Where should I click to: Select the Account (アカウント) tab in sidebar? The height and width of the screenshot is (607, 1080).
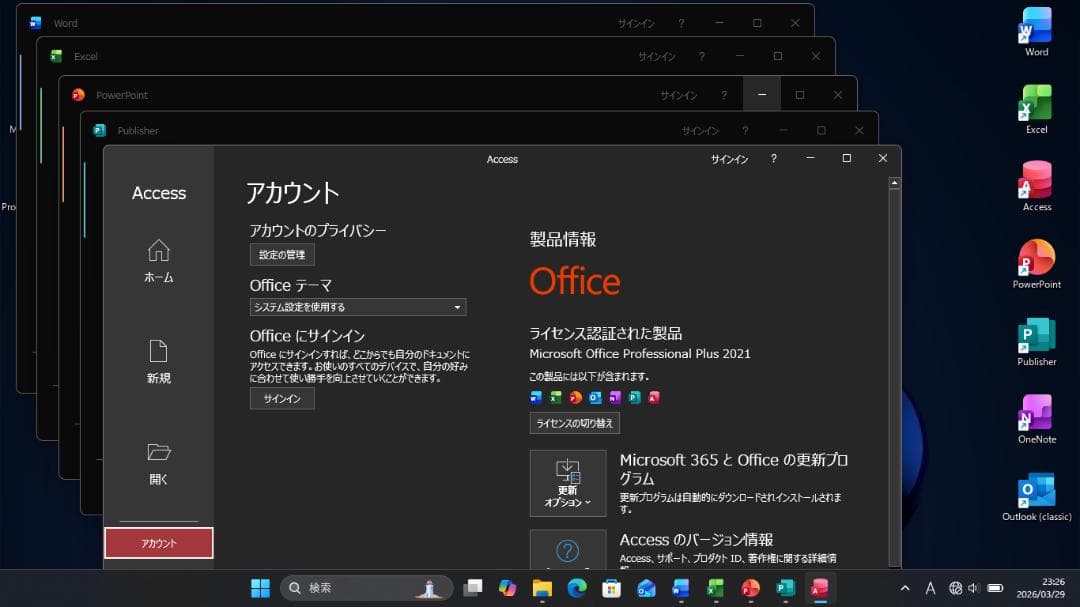tap(158, 543)
